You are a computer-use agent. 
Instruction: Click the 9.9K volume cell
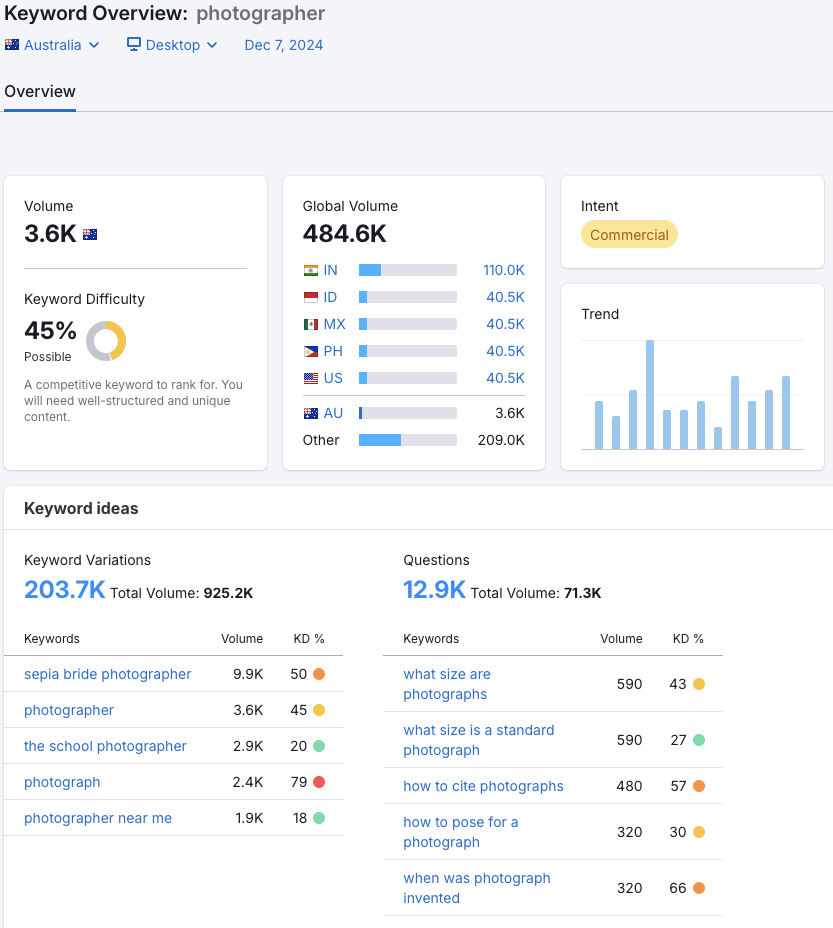[248, 675]
